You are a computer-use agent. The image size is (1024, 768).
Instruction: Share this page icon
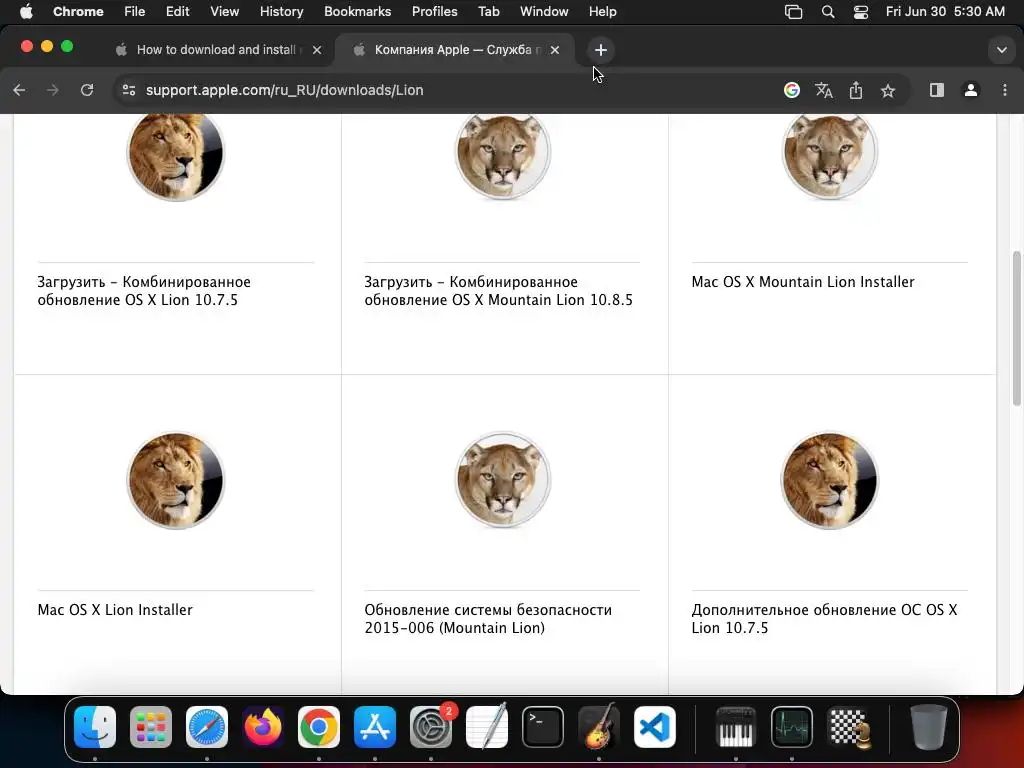(x=856, y=90)
